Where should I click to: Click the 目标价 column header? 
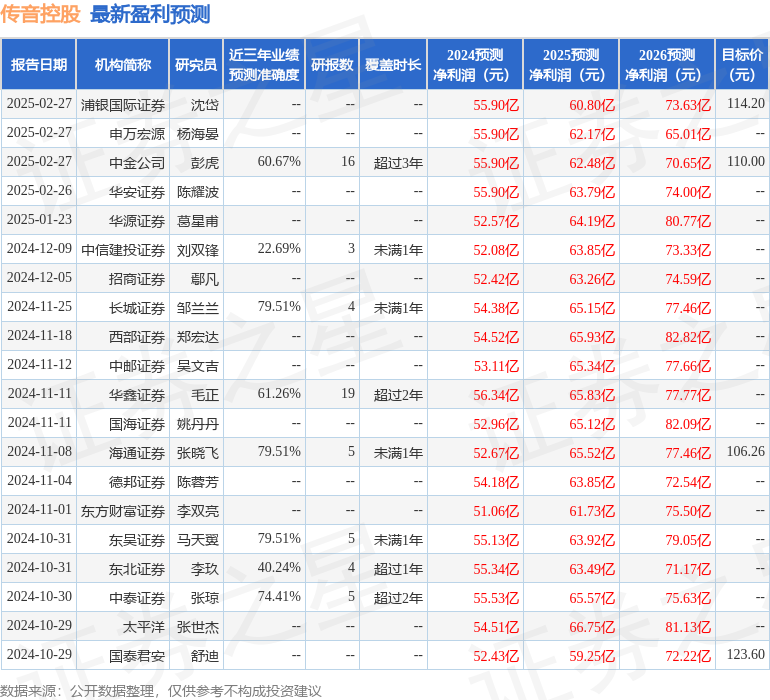(742, 65)
